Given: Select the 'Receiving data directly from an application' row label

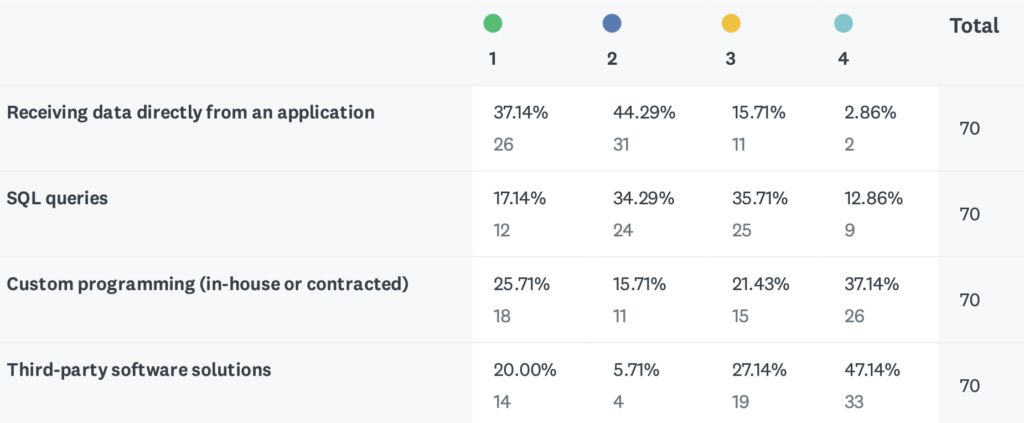Looking at the screenshot, I should point(191,112).
